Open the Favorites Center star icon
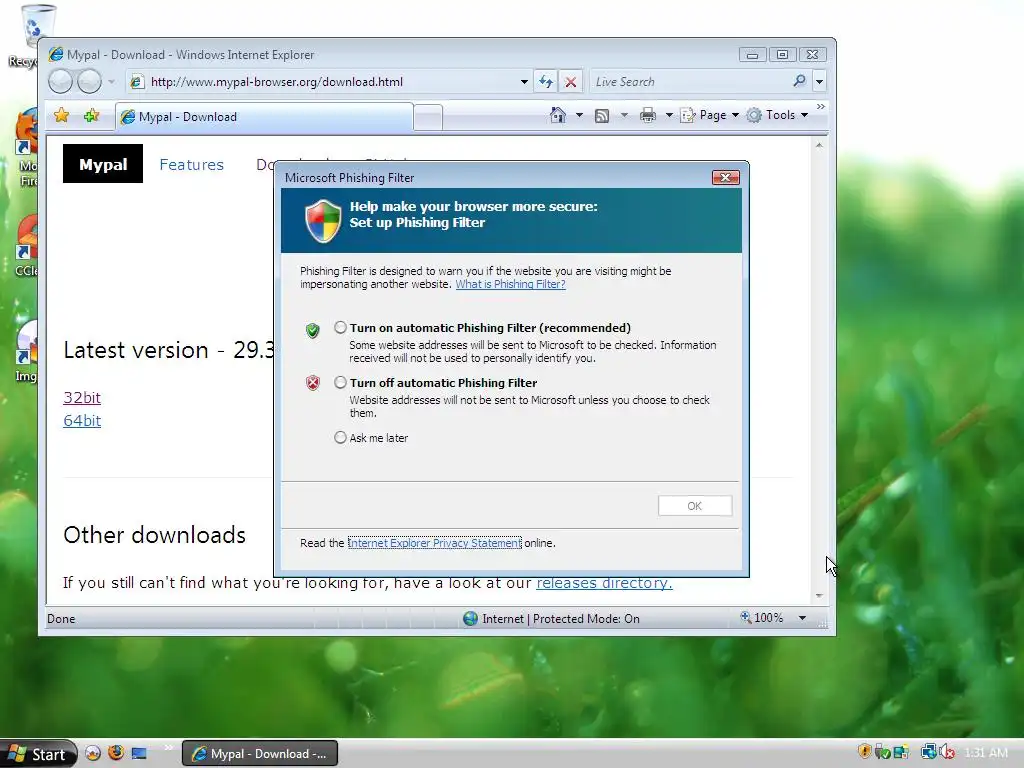Viewport: 1024px width, 768px height. (61, 116)
